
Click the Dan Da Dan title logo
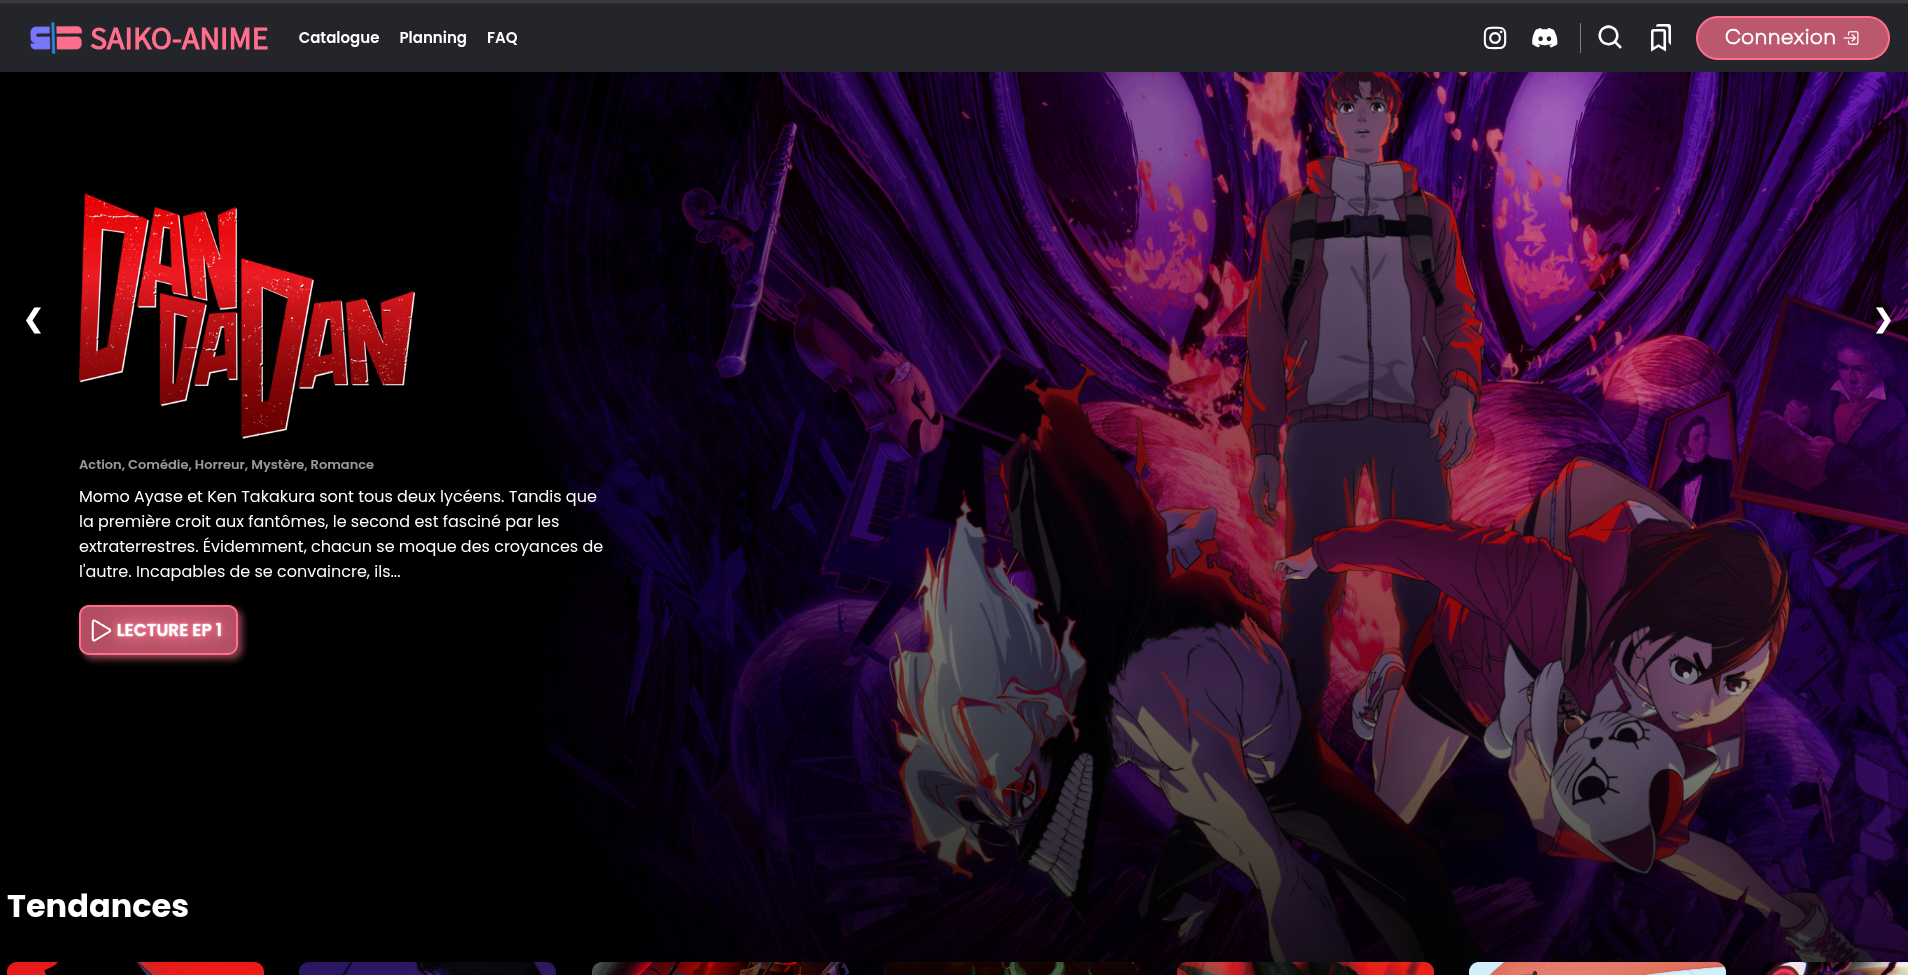click(247, 317)
